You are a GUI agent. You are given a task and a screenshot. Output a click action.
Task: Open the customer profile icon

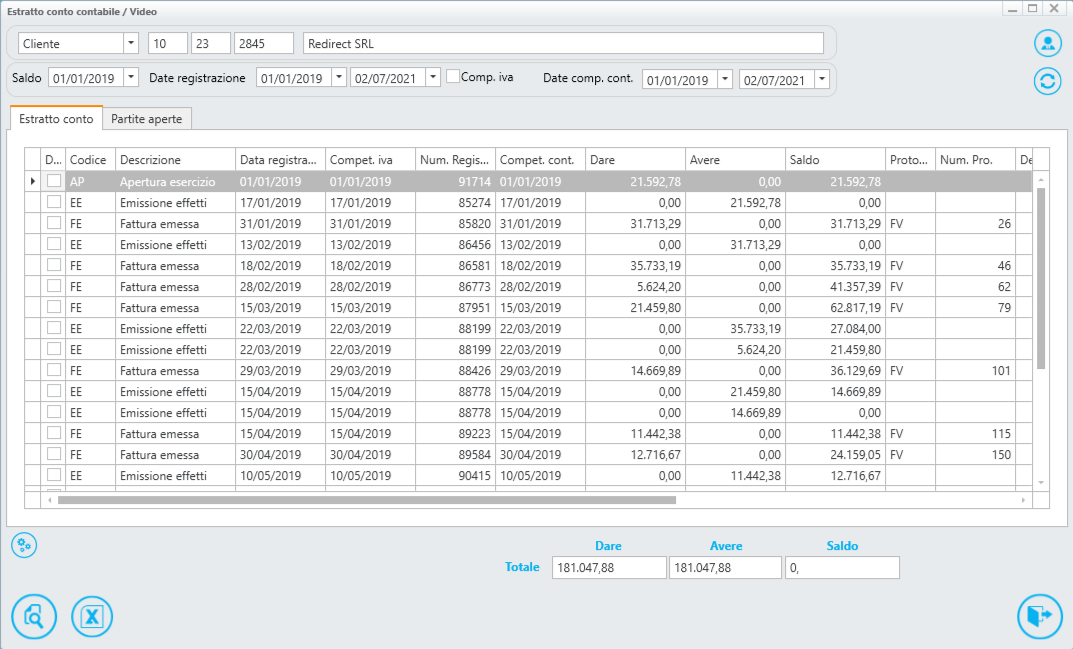(1047, 43)
